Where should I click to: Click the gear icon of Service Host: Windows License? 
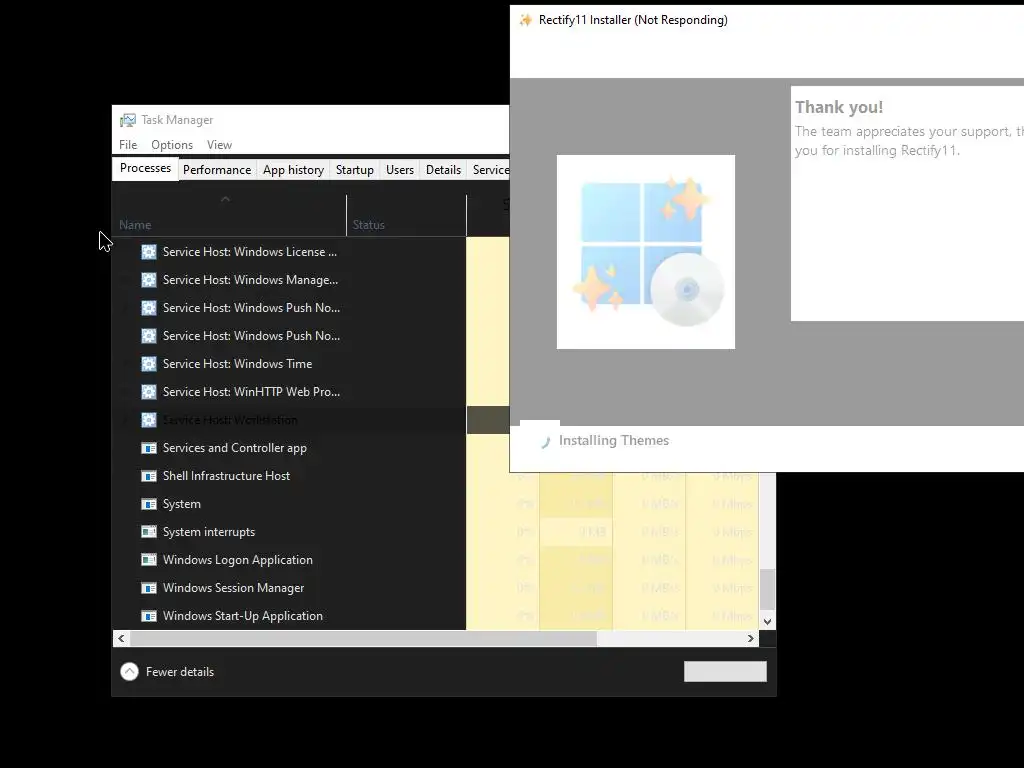[149, 252]
